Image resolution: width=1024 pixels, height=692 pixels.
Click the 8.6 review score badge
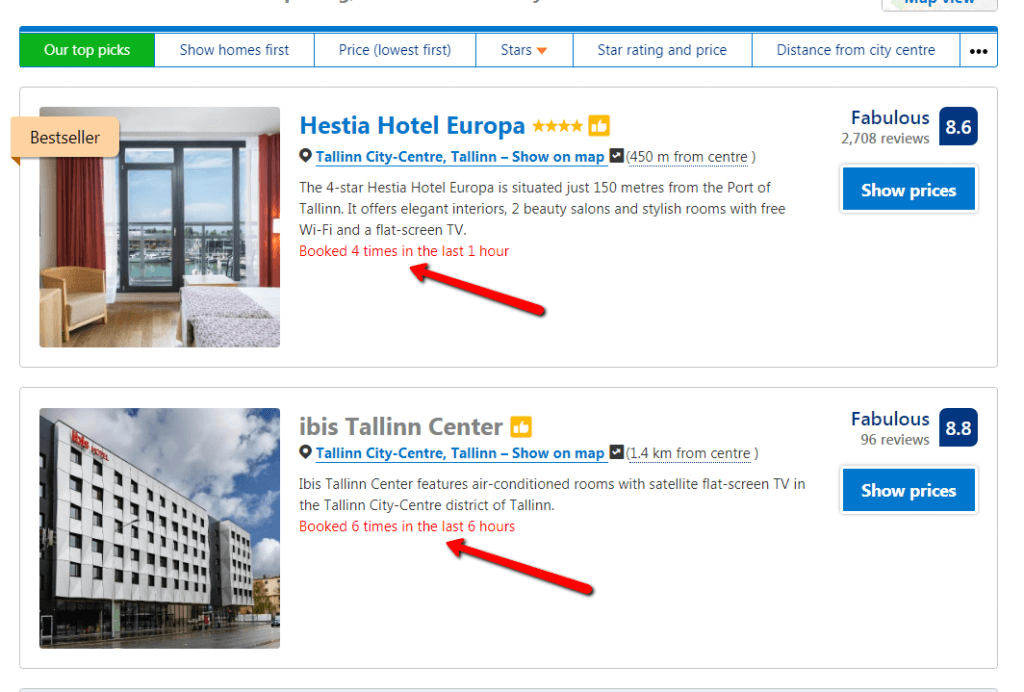pyautogui.click(x=958, y=127)
